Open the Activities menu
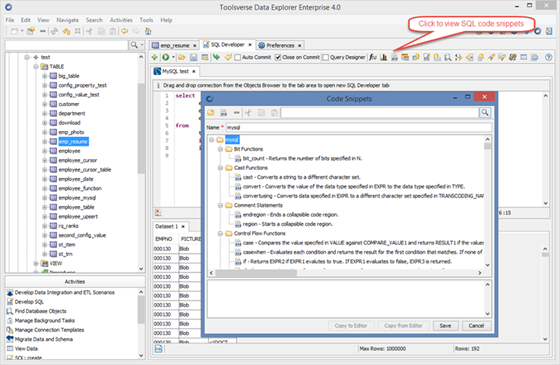The height and width of the screenshot is (365, 560). tap(121, 20)
